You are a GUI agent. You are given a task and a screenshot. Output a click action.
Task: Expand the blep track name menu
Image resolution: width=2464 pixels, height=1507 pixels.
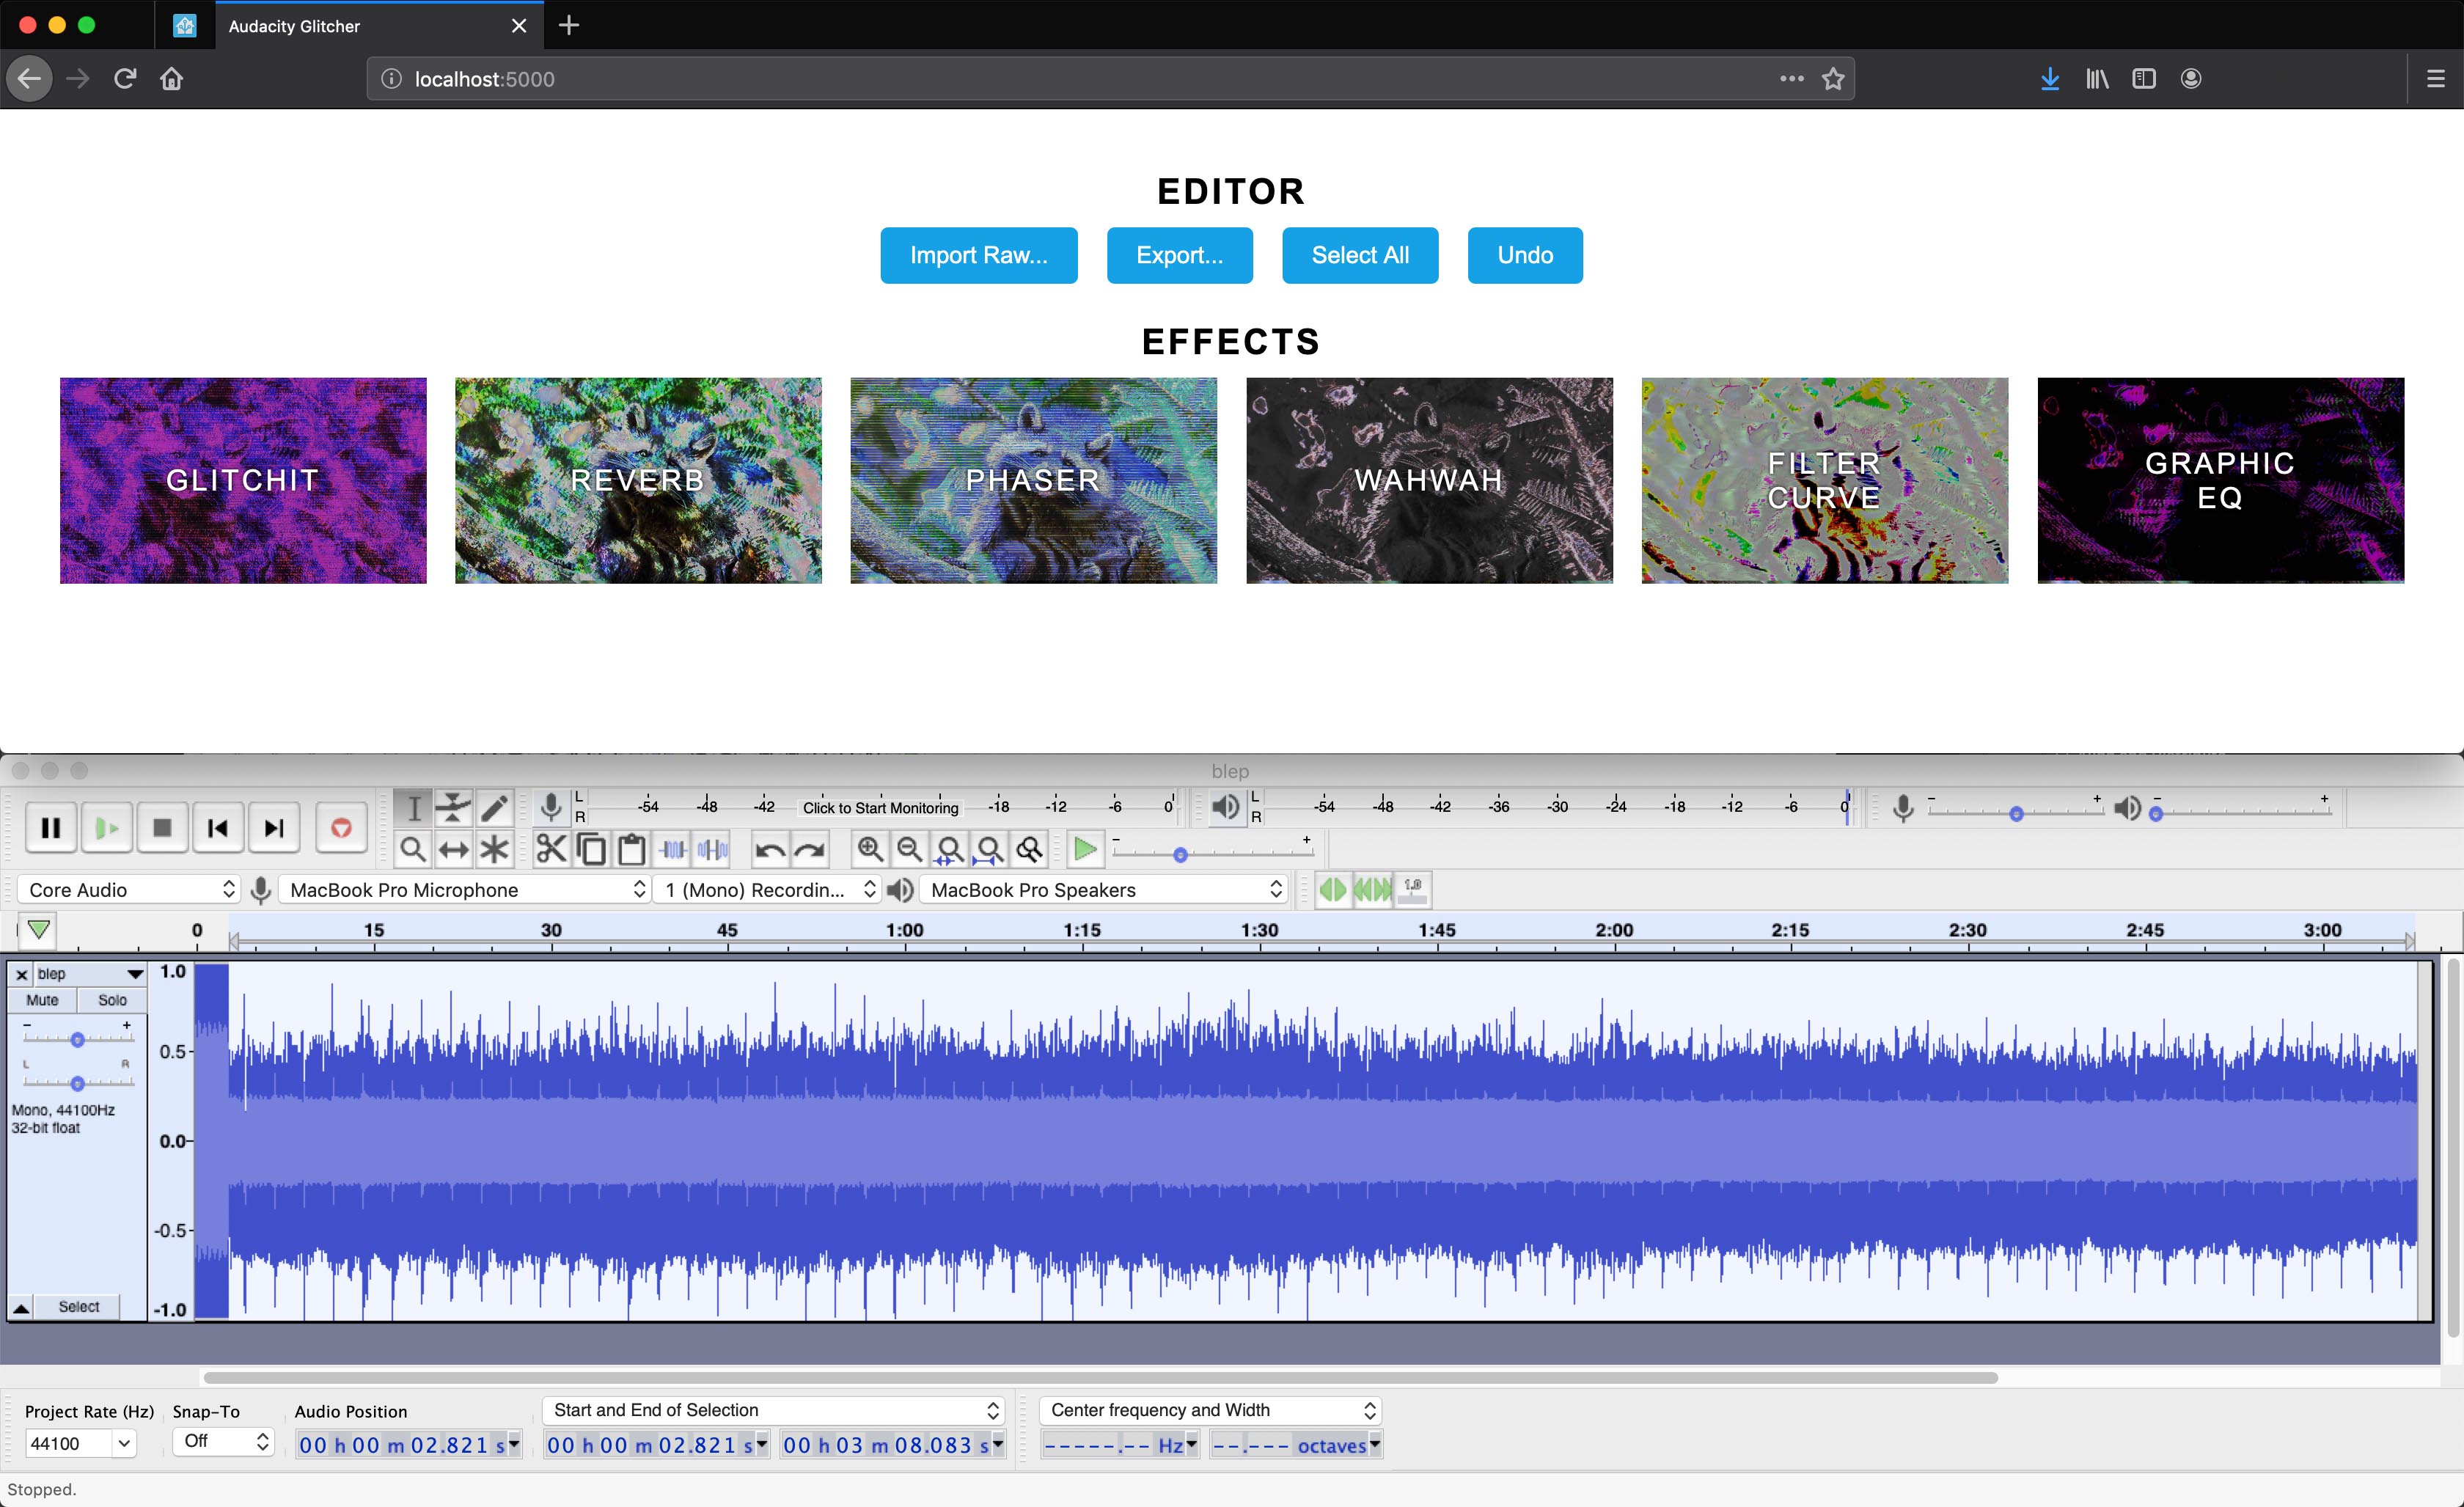click(134, 974)
